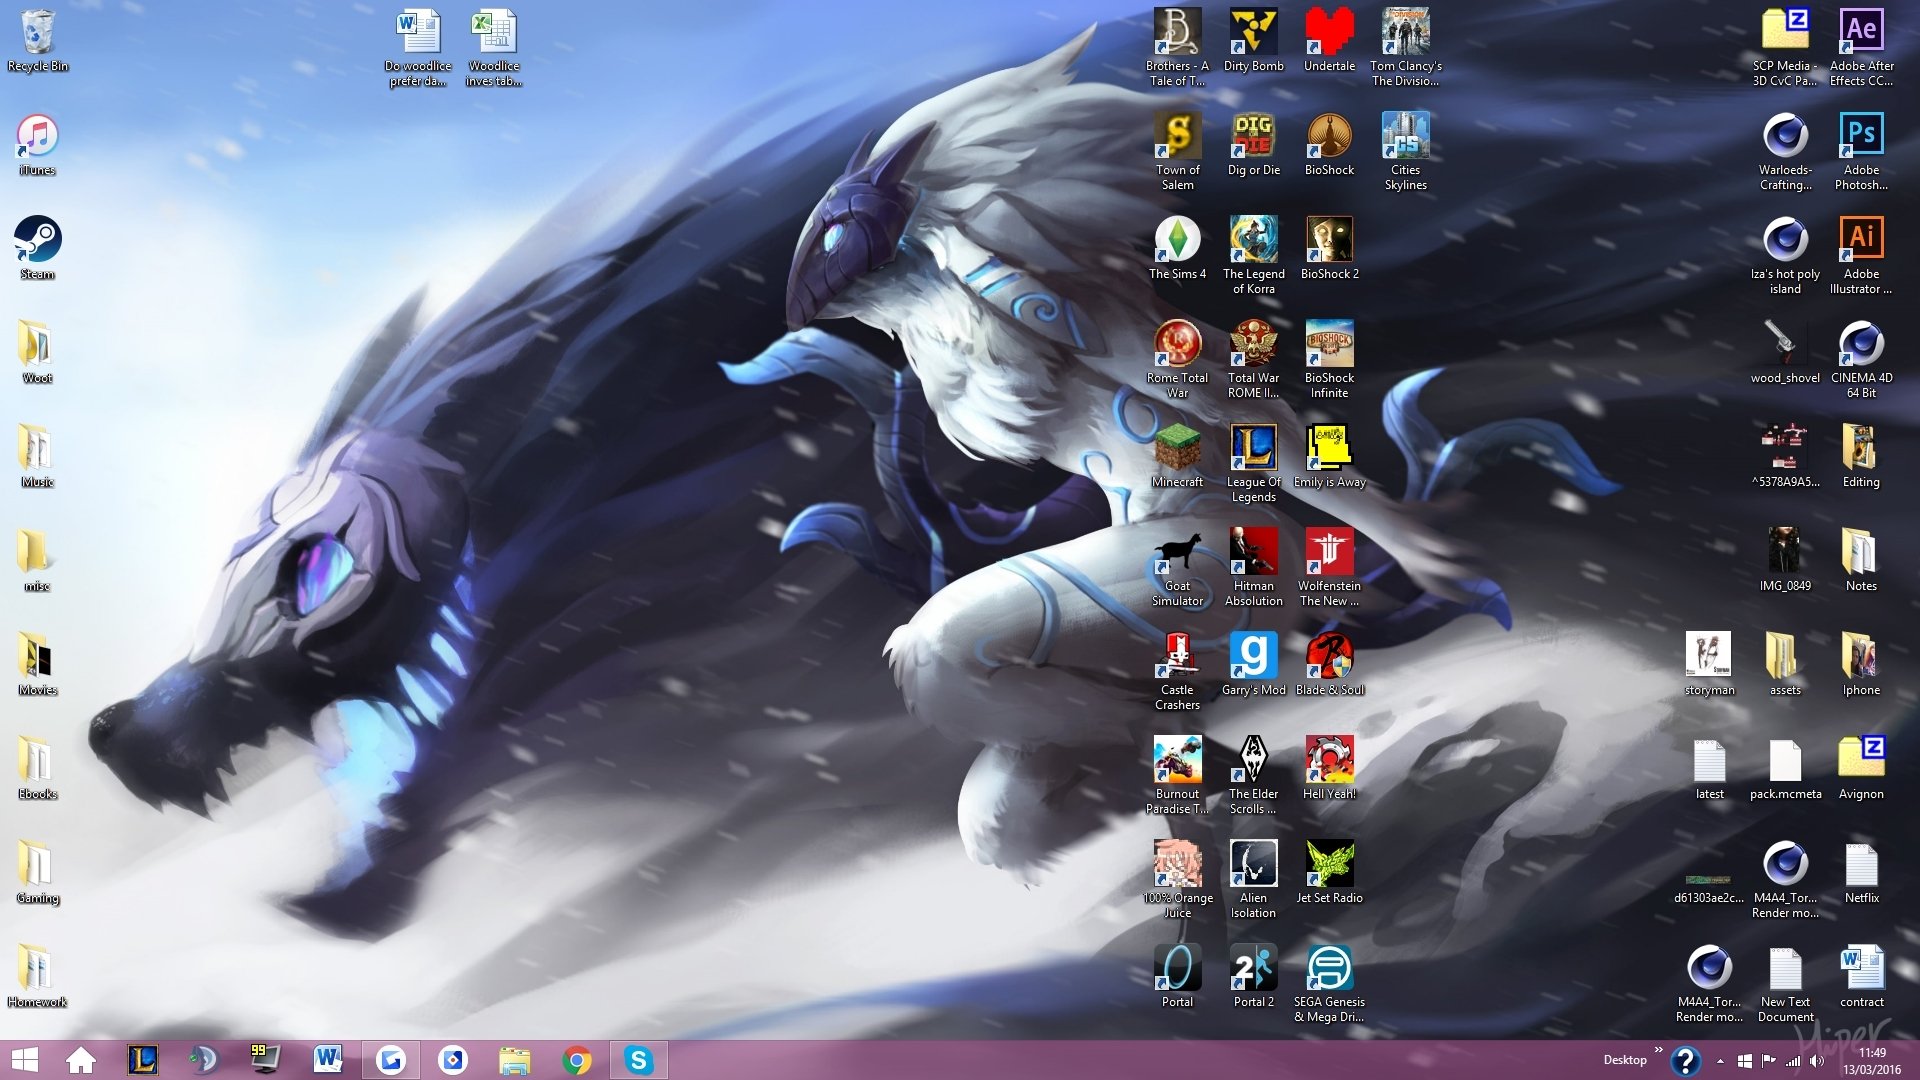Screen dimensions: 1920x1080
Task: Select the Dig or Die icon
Action: [1253, 146]
